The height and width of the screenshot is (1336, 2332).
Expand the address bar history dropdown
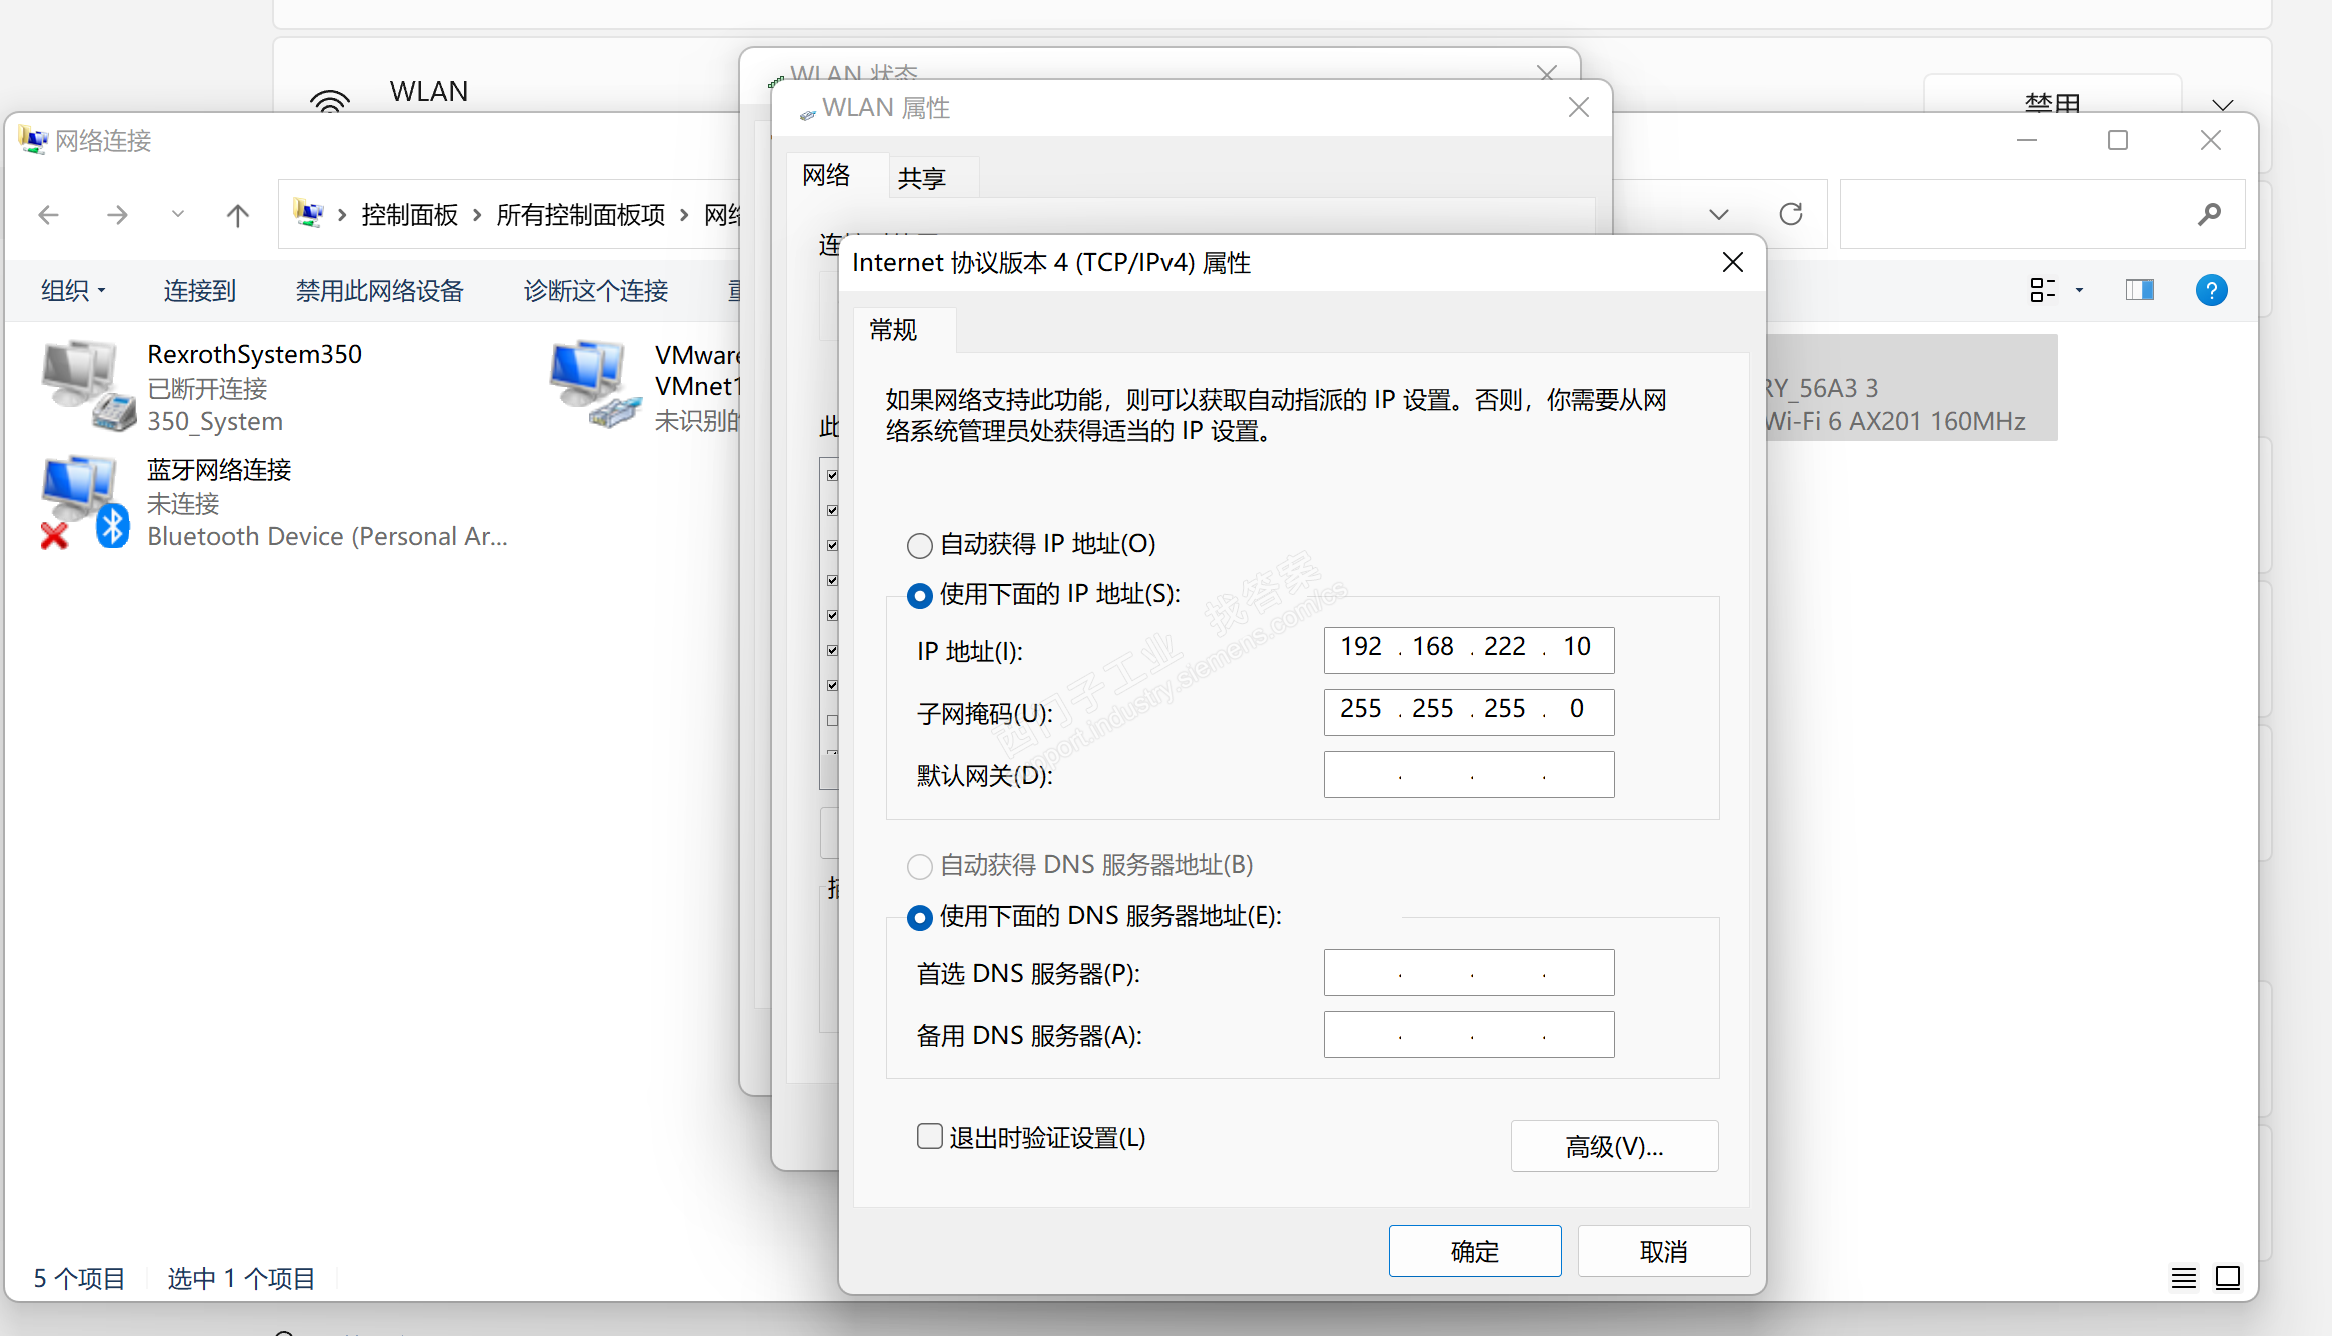point(1718,214)
